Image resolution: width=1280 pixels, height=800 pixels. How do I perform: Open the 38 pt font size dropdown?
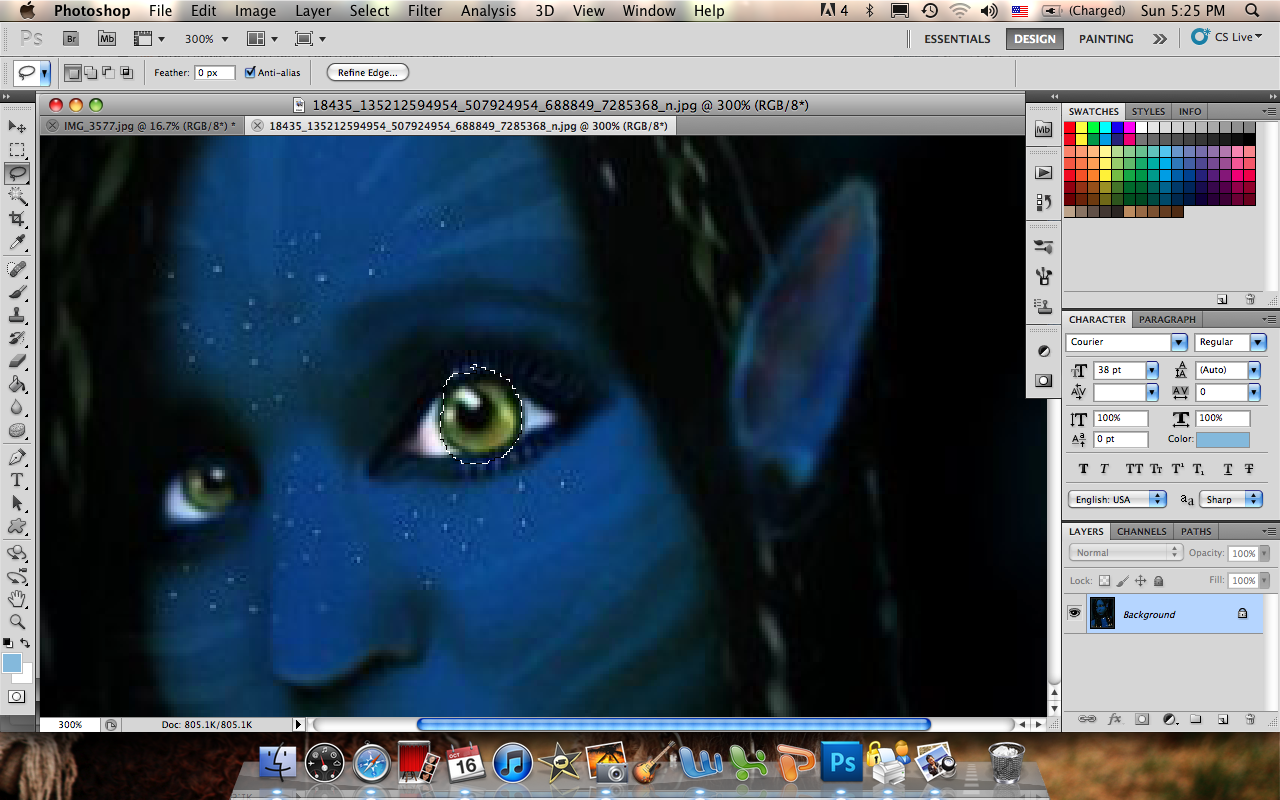(1152, 370)
